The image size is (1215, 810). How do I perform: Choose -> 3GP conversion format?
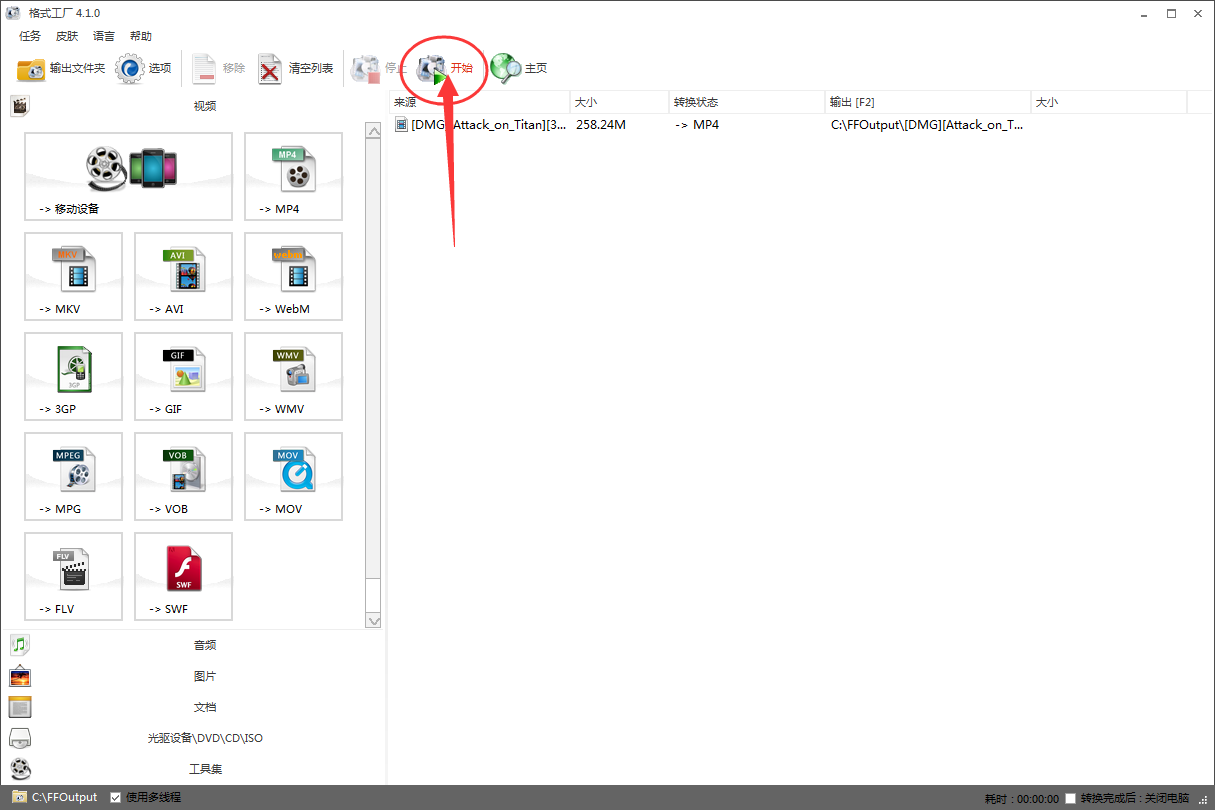pos(73,376)
